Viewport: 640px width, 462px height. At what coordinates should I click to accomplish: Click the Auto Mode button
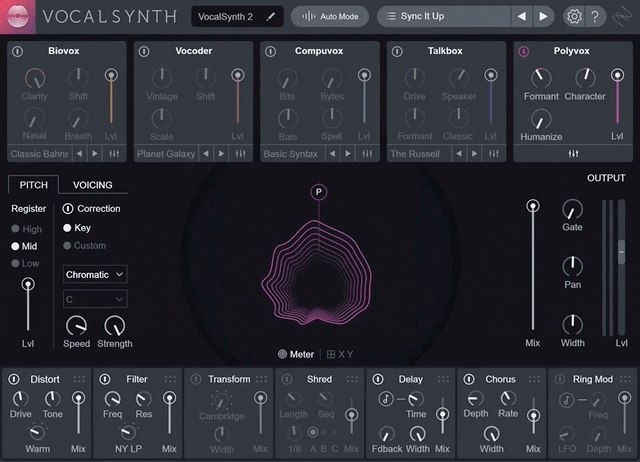click(x=329, y=17)
